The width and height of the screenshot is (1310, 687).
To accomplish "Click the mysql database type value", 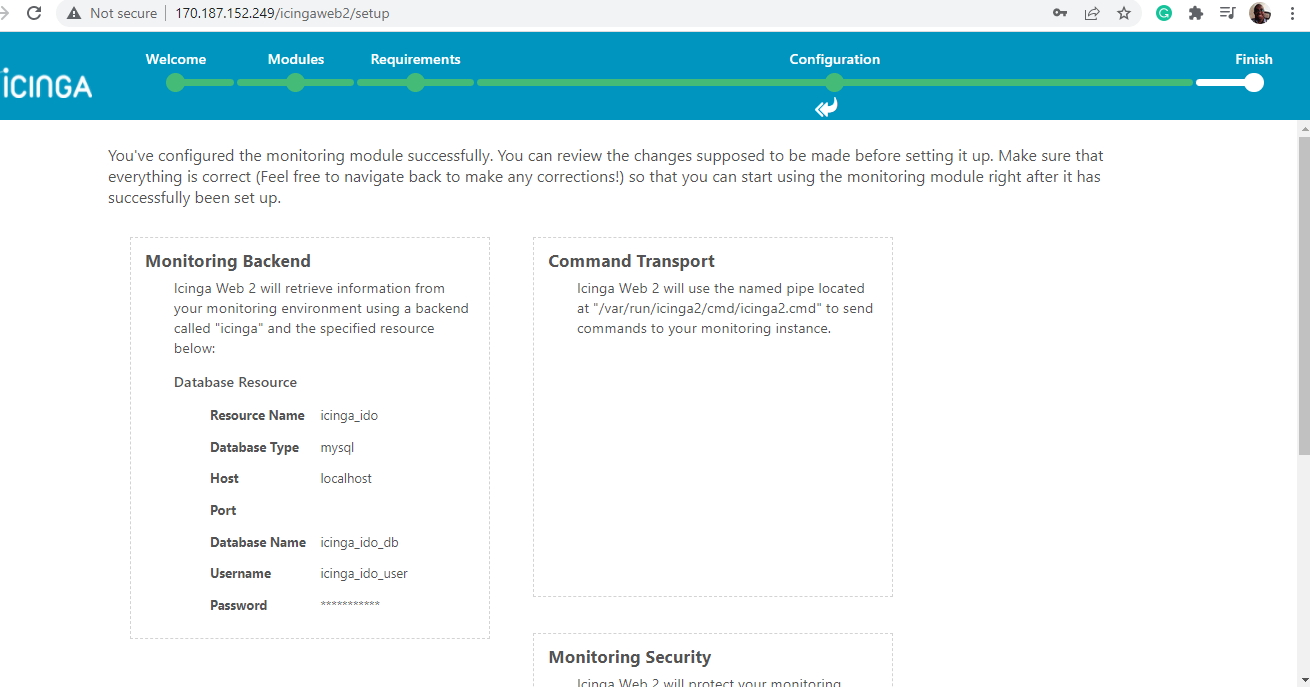I will tap(337, 447).
